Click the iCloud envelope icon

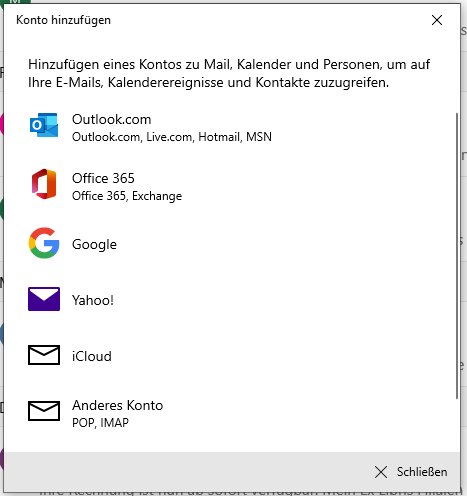click(x=44, y=355)
